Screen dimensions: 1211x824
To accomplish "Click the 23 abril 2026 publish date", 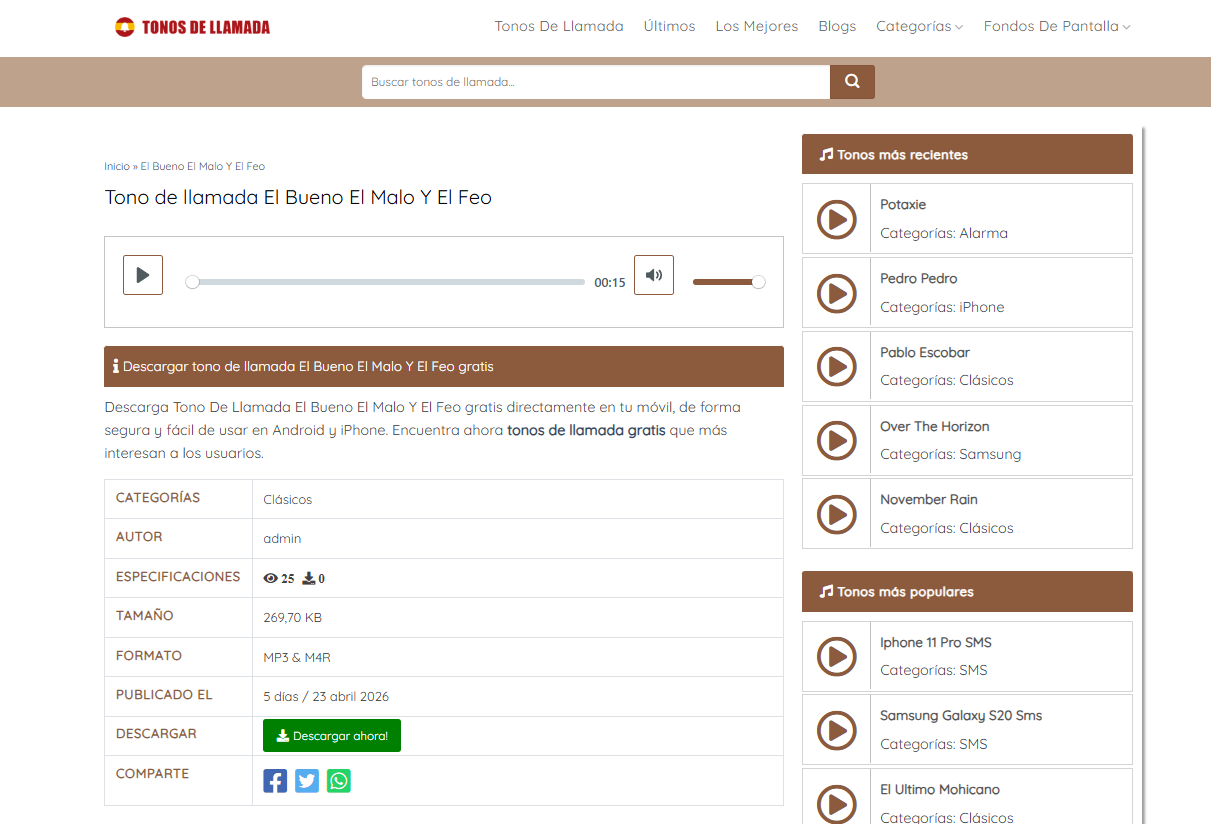I will click(351, 697).
